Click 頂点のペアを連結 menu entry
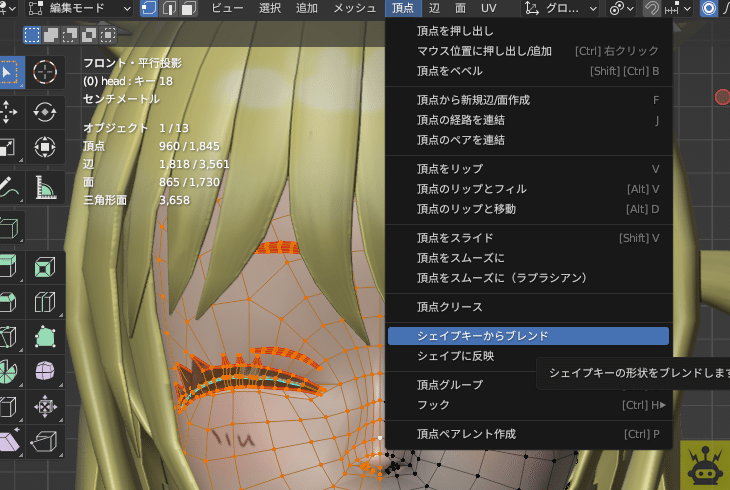Image resolution: width=730 pixels, height=490 pixels. tap(528, 140)
